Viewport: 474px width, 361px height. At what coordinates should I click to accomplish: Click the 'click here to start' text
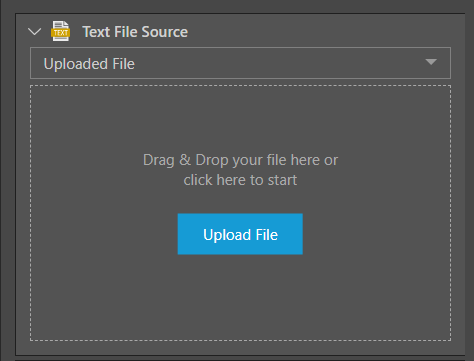(240, 180)
